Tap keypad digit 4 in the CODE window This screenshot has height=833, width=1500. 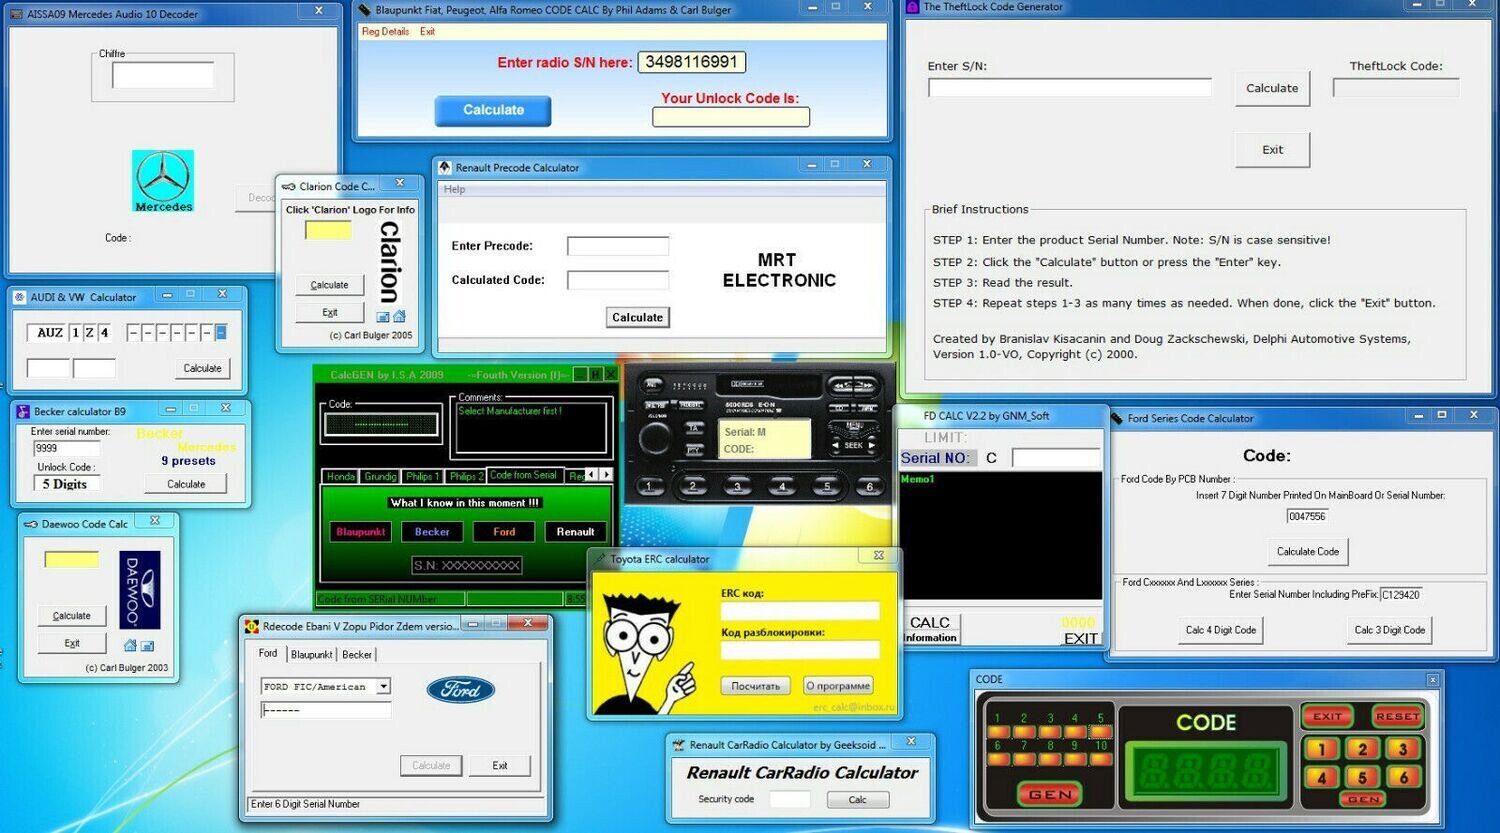[x=1321, y=777]
